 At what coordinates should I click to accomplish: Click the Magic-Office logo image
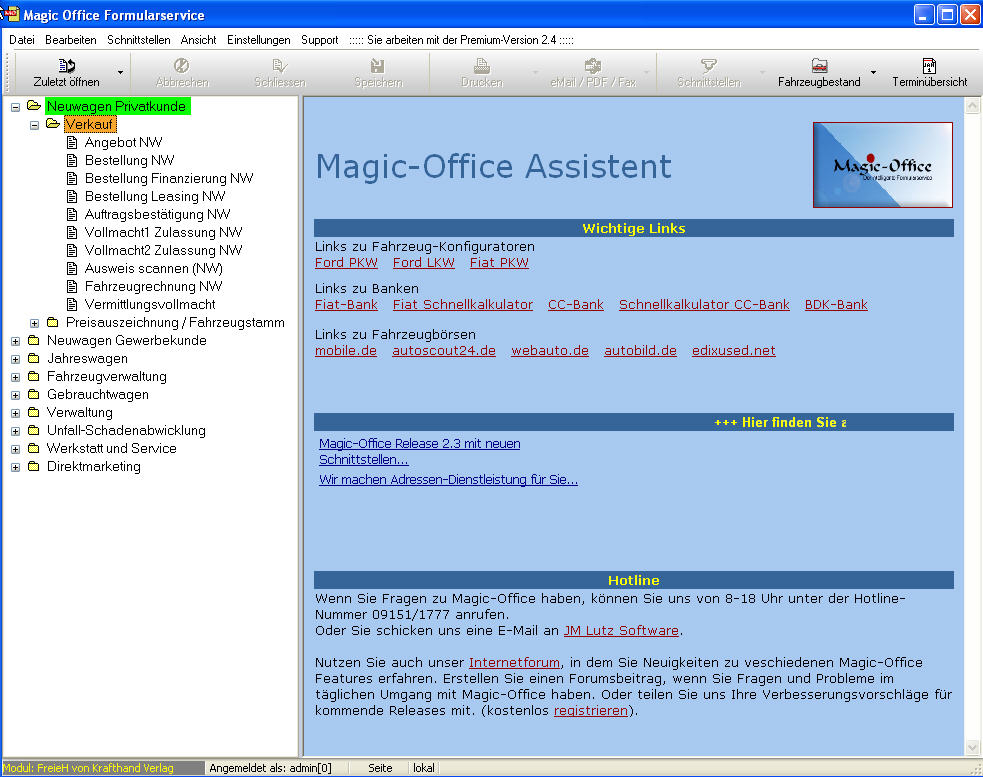tap(883, 165)
